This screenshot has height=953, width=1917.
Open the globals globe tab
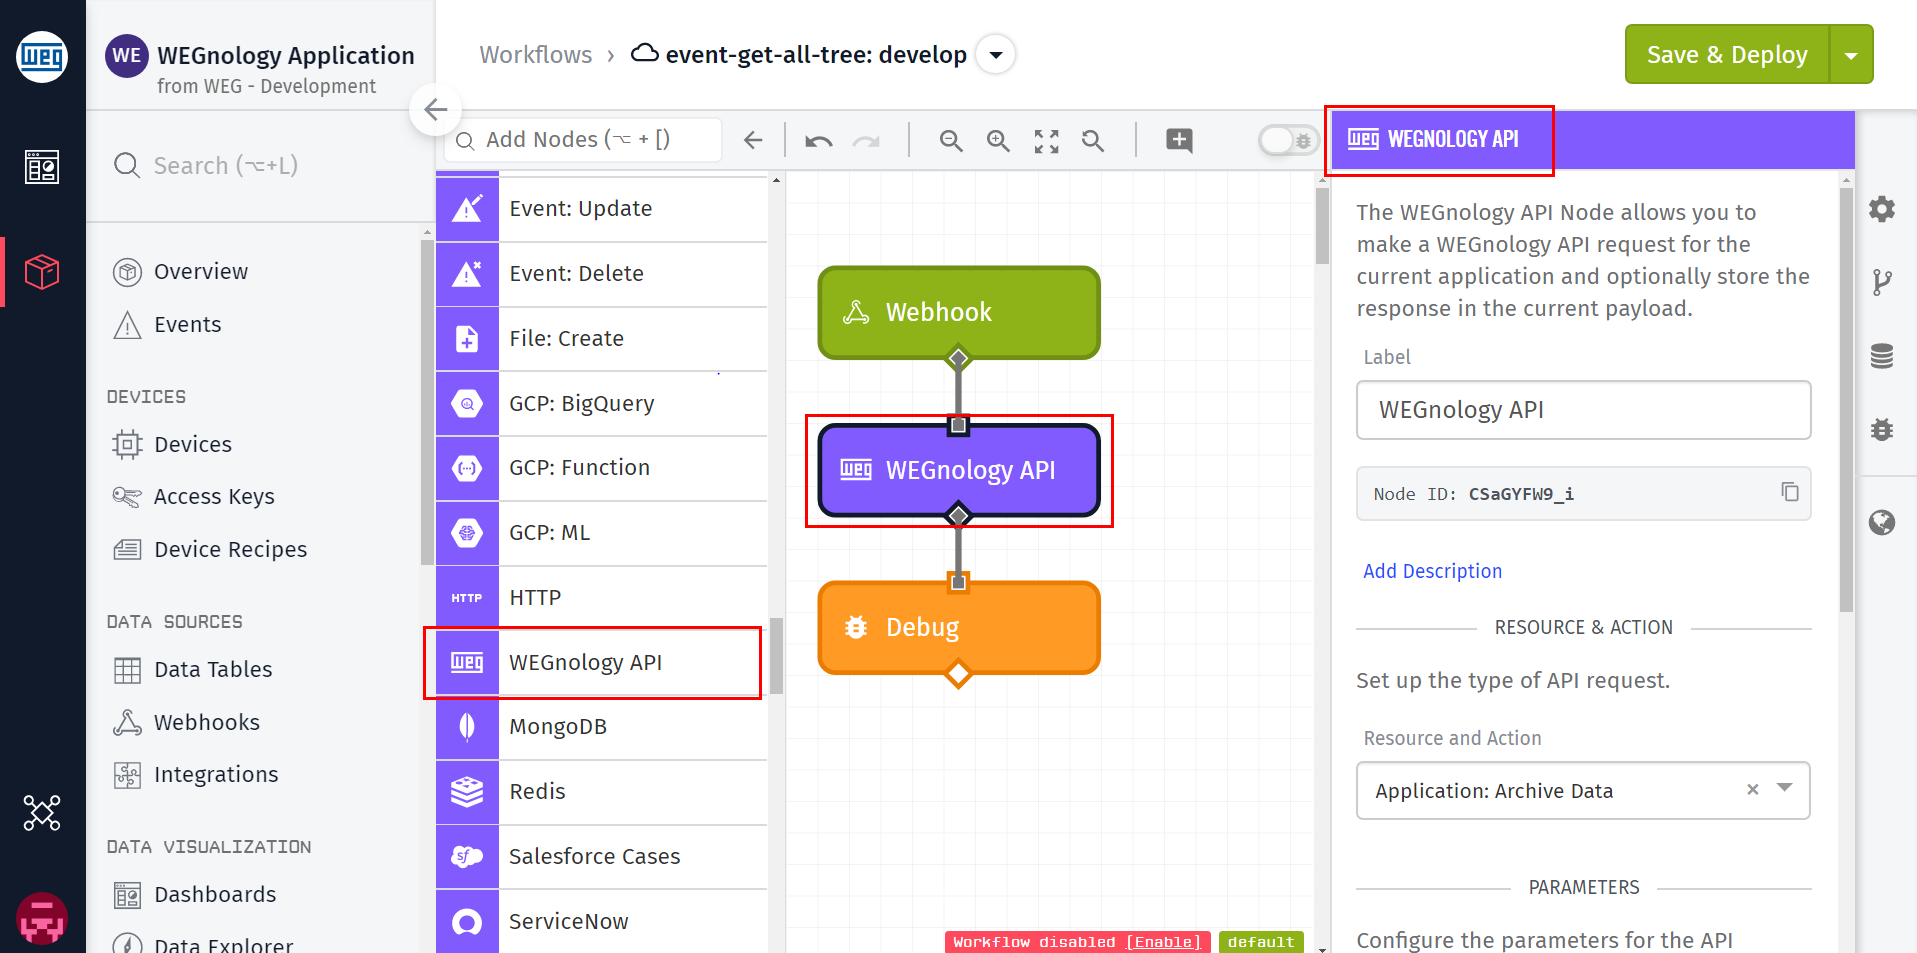click(1882, 522)
